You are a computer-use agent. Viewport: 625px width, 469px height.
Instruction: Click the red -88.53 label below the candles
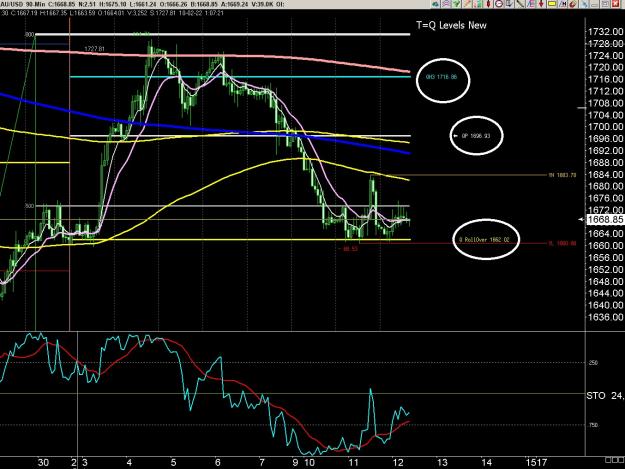point(350,249)
